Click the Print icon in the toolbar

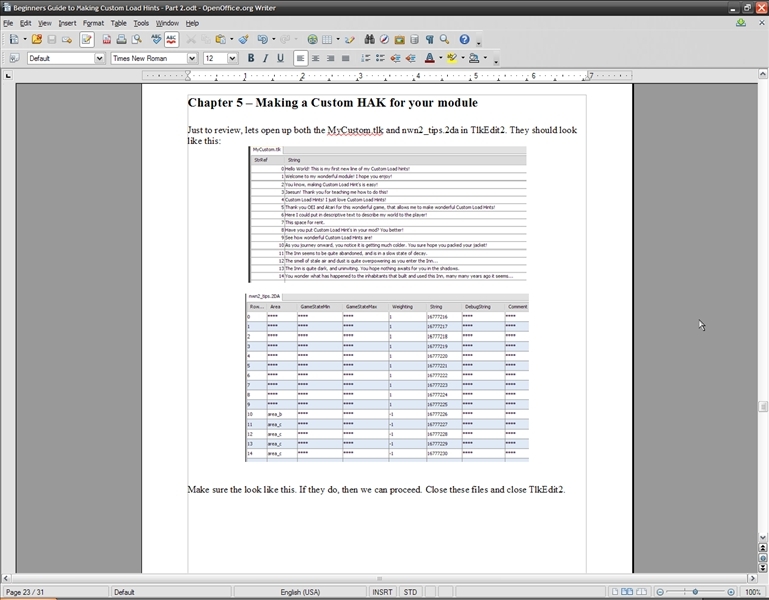[x=121, y=40]
